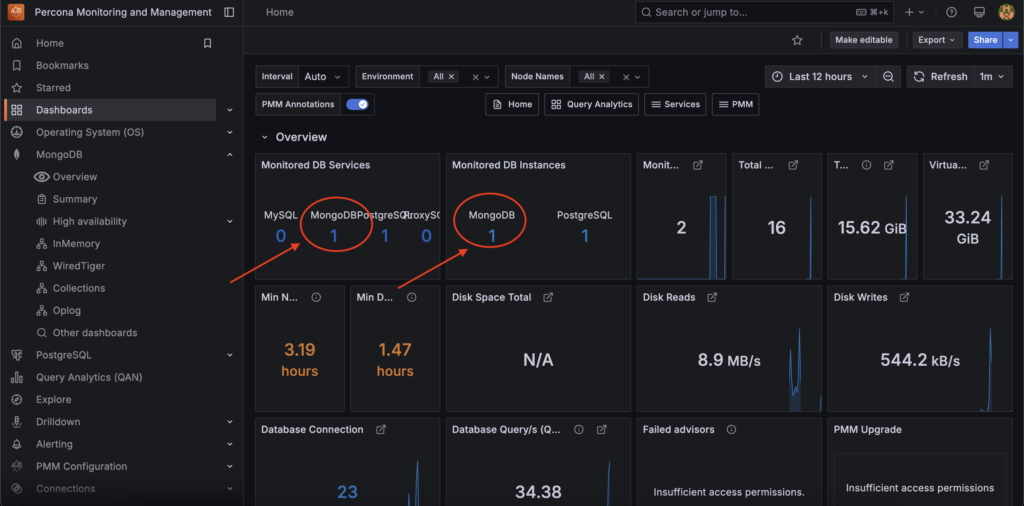
Task: Go to Home in sidebar
Action: (50, 43)
